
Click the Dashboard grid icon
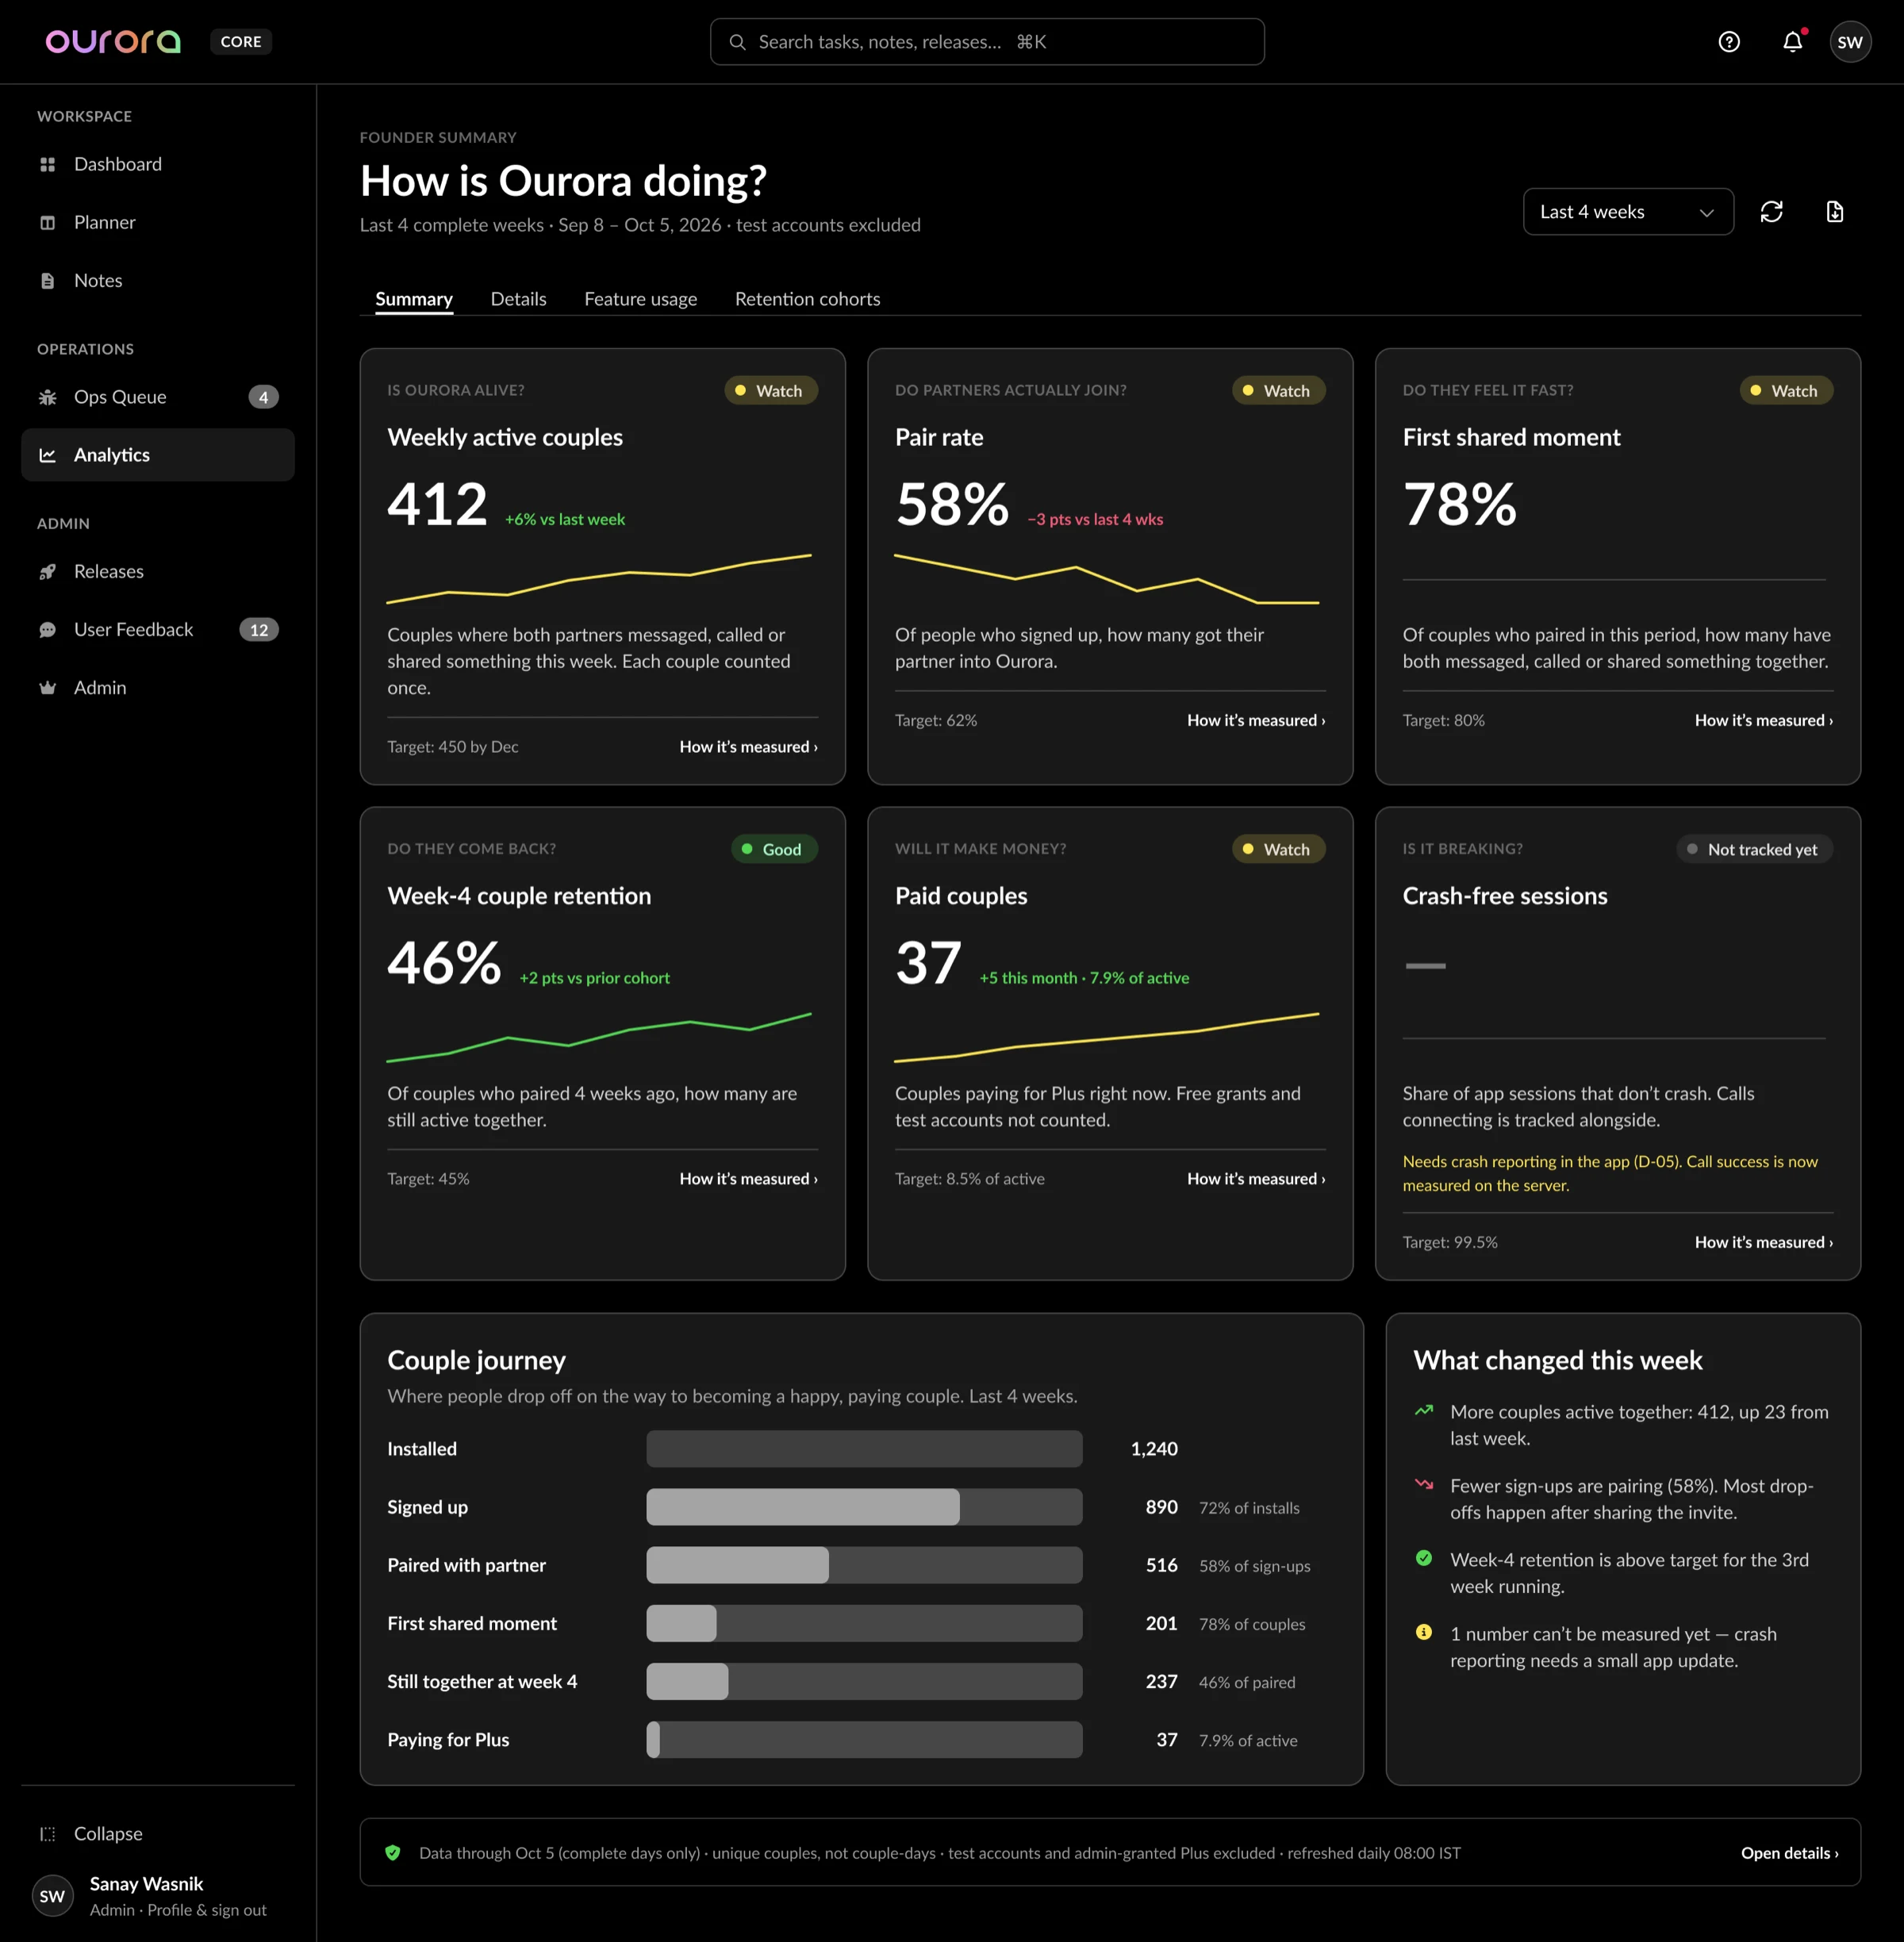click(47, 164)
